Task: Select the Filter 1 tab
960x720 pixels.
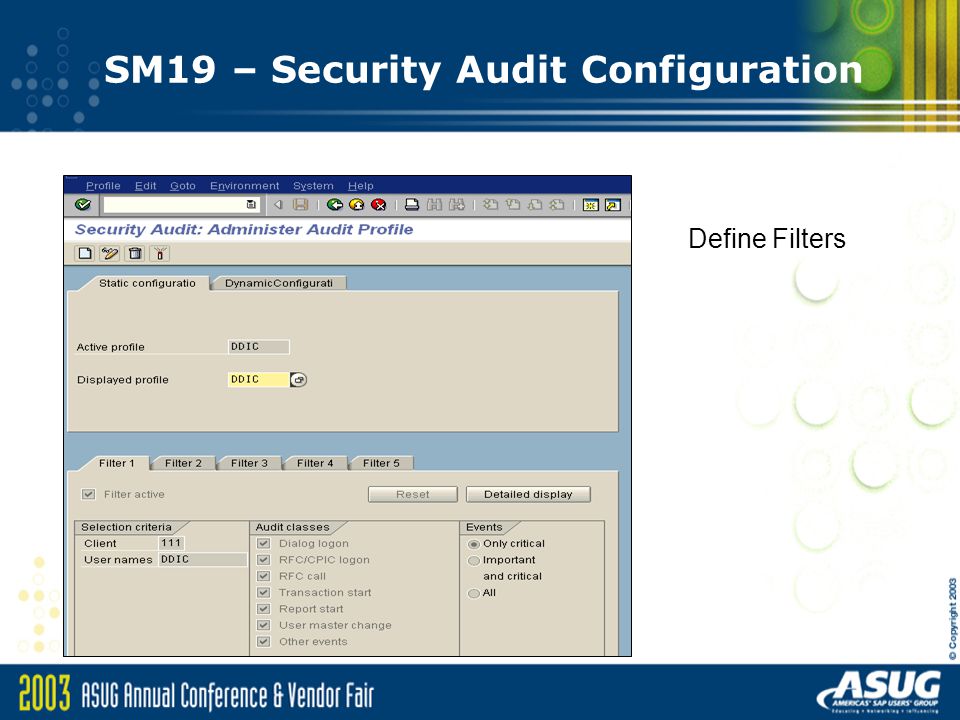Action: (116, 463)
